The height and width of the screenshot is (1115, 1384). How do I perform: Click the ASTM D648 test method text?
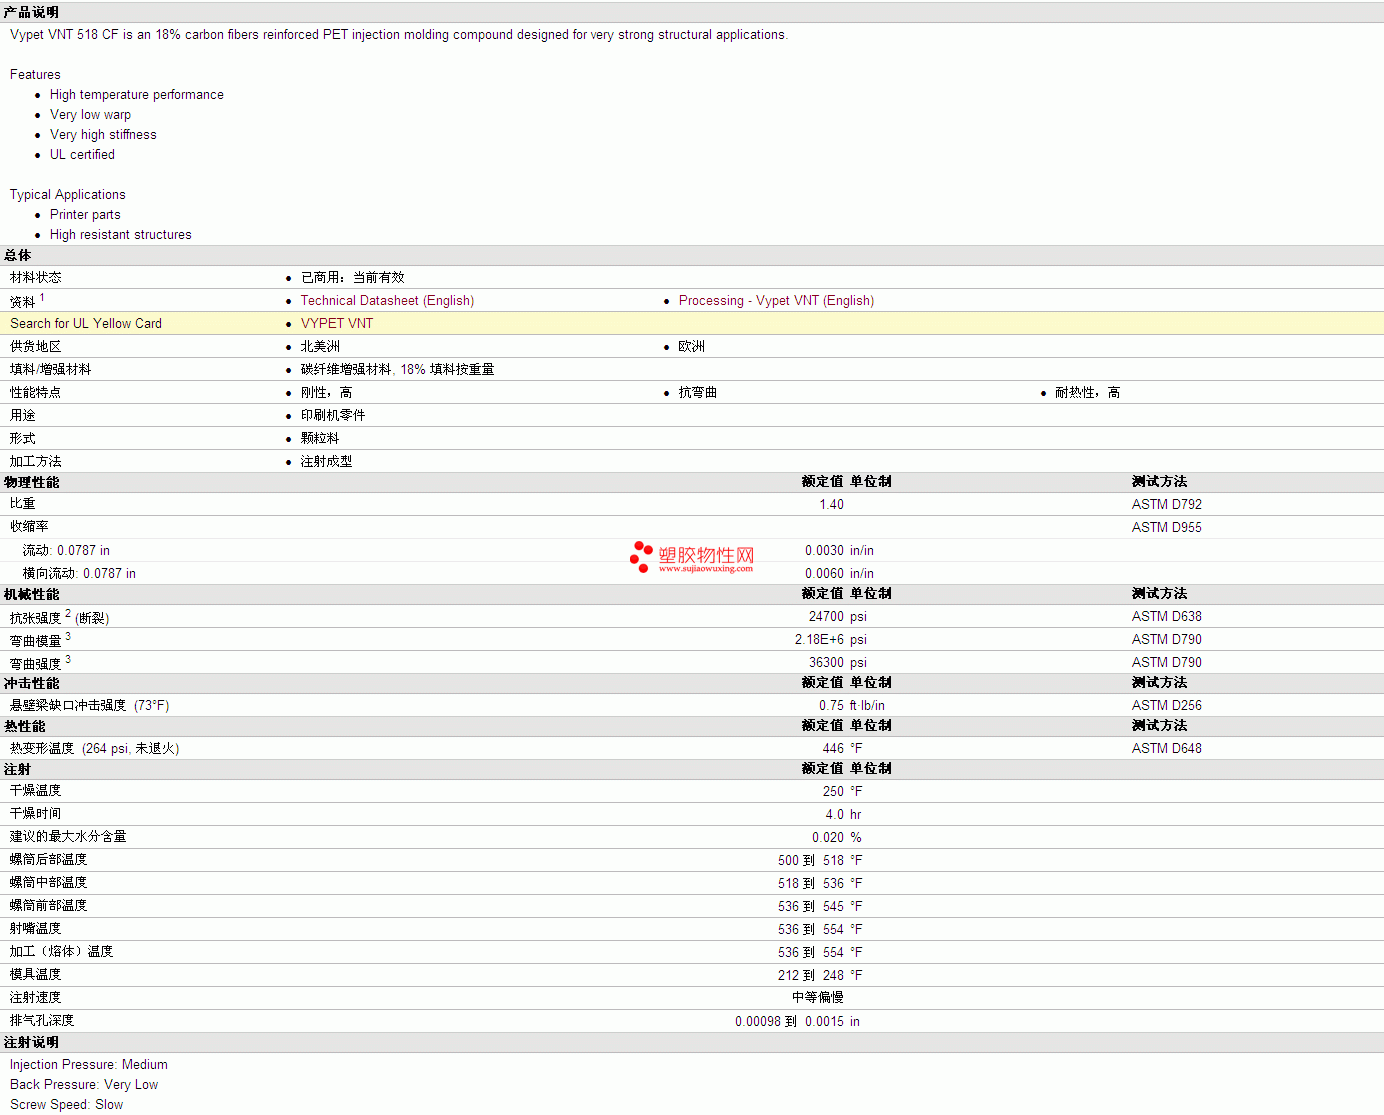point(1166,749)
